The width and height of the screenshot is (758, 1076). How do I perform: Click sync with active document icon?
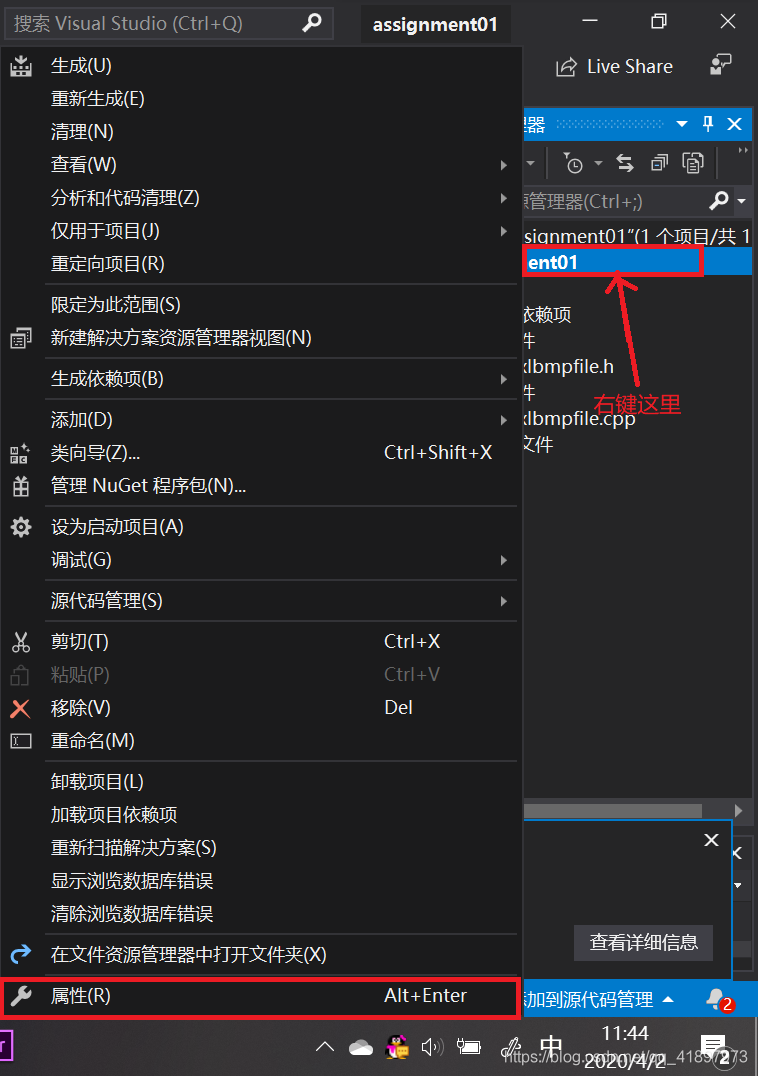625,163
